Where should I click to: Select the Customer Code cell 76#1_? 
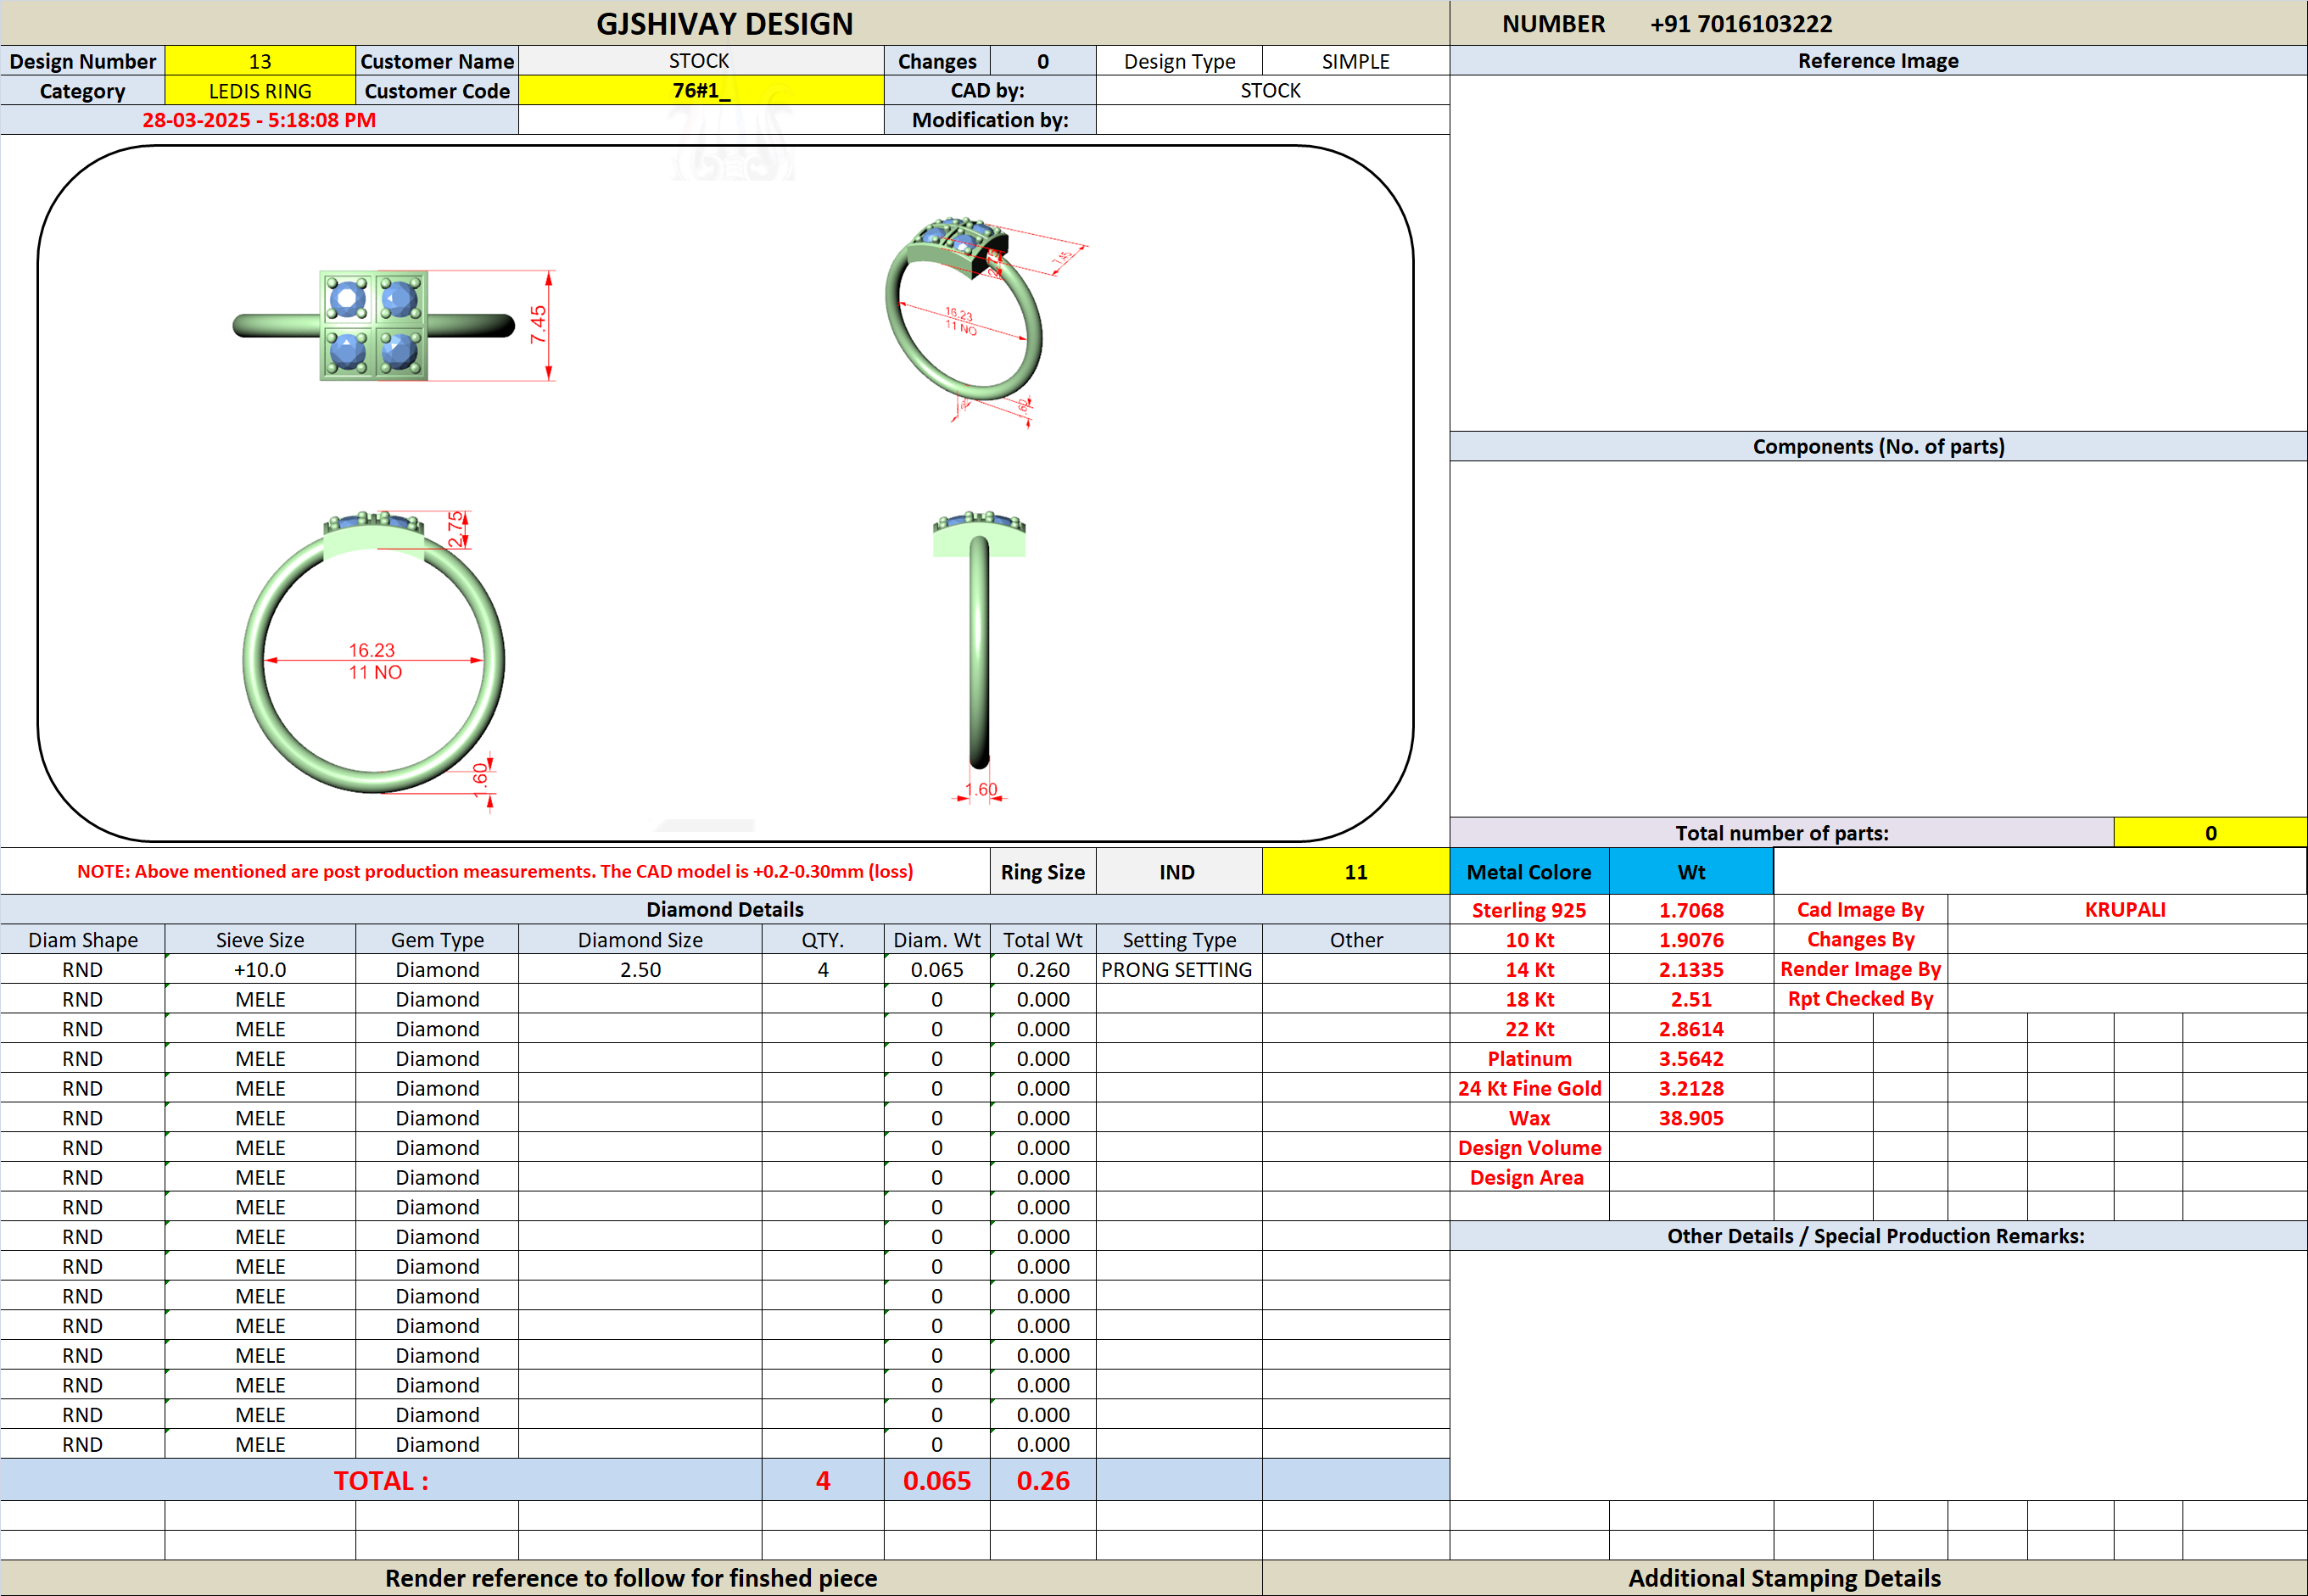coord(701,91)
